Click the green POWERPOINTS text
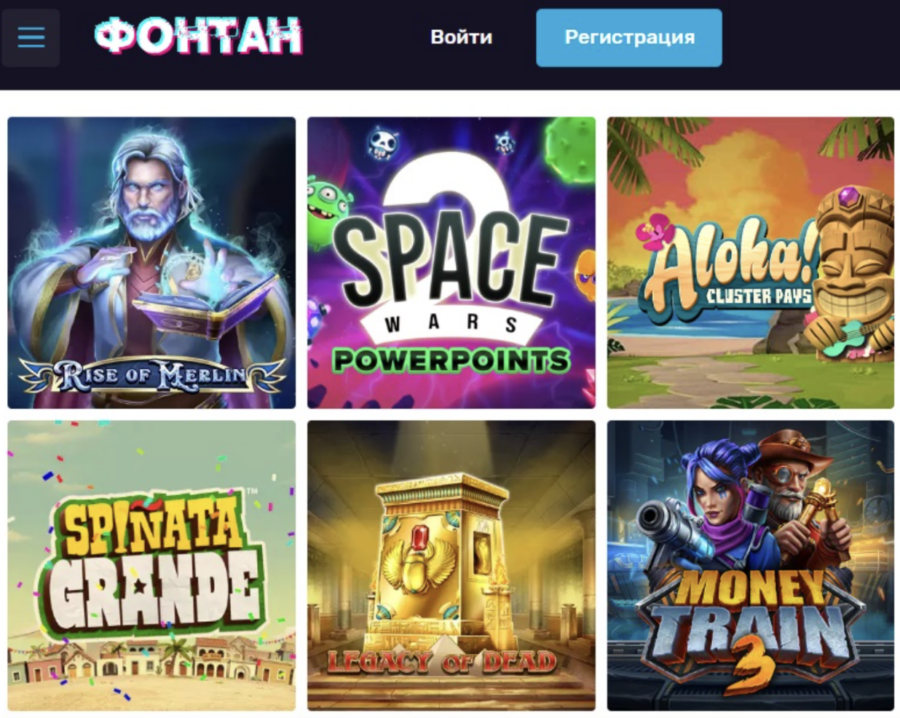Screen dimensions: 900x718 click(452, 361)
